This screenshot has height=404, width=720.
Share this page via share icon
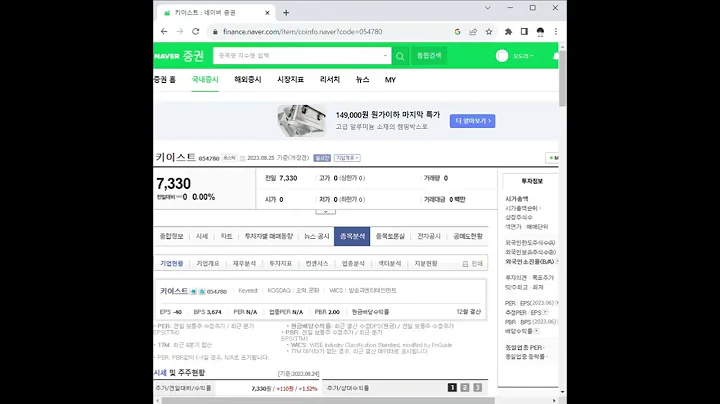click(473, 32)
